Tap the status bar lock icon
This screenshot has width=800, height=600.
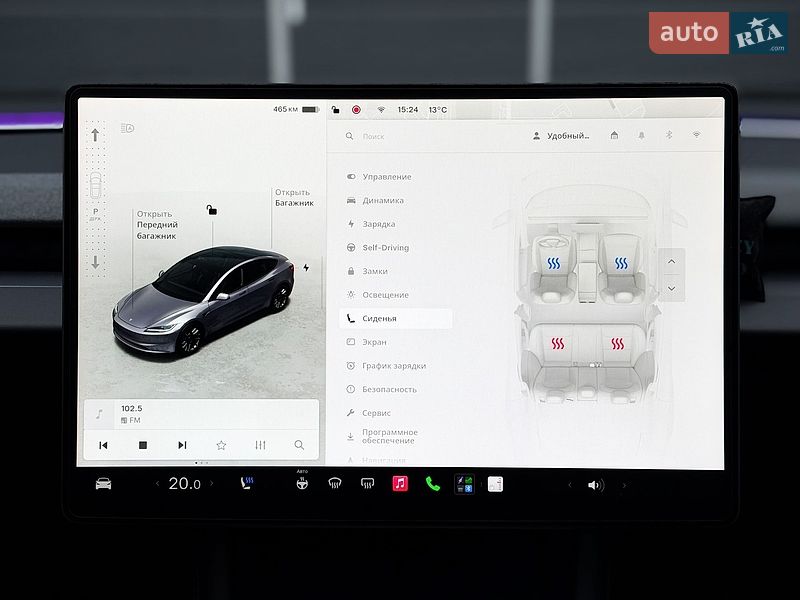click(x=335, y=110)
